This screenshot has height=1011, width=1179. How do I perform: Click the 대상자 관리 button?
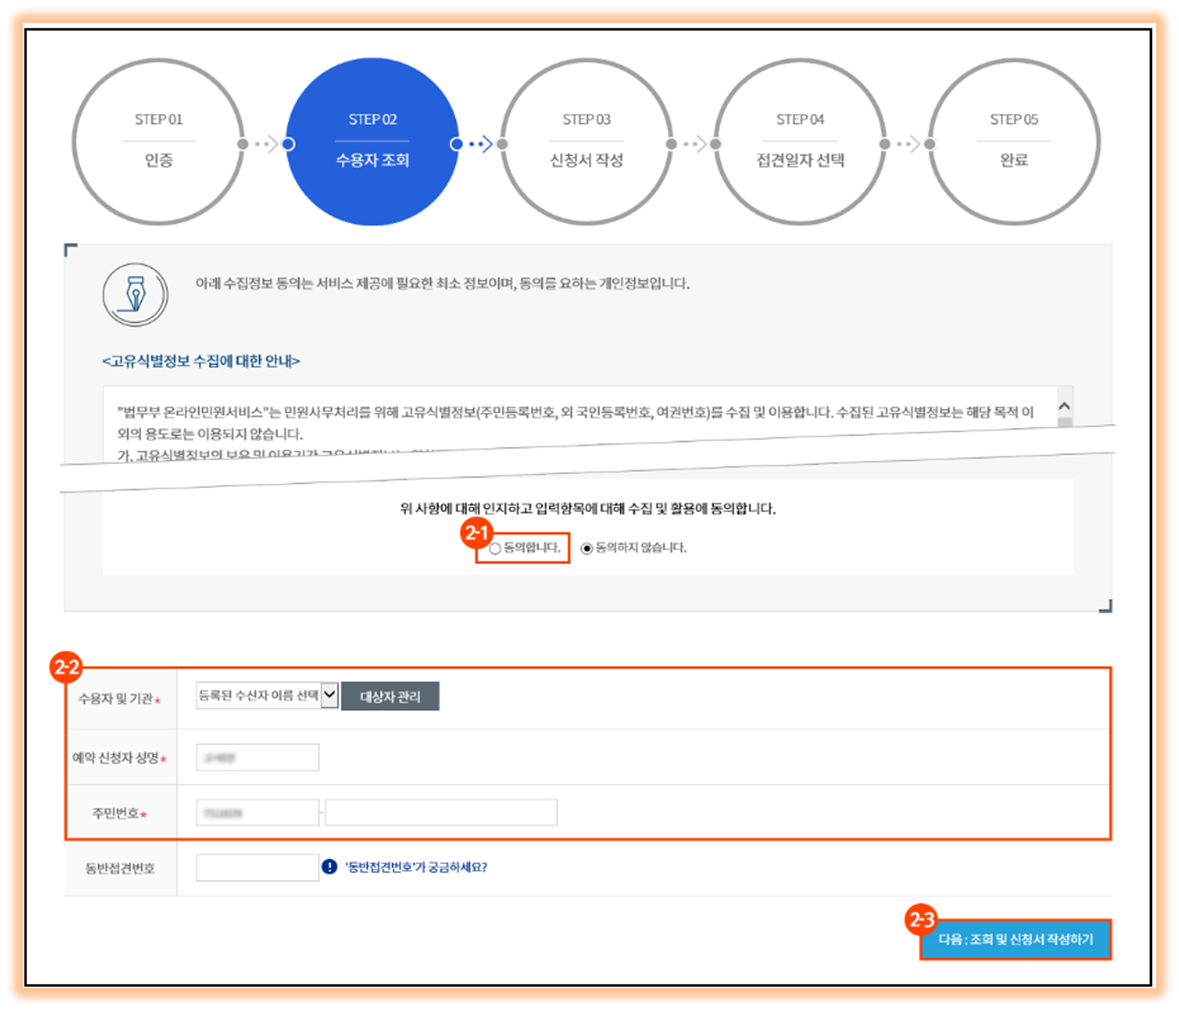pyautogui.click(x=391, y=695)
